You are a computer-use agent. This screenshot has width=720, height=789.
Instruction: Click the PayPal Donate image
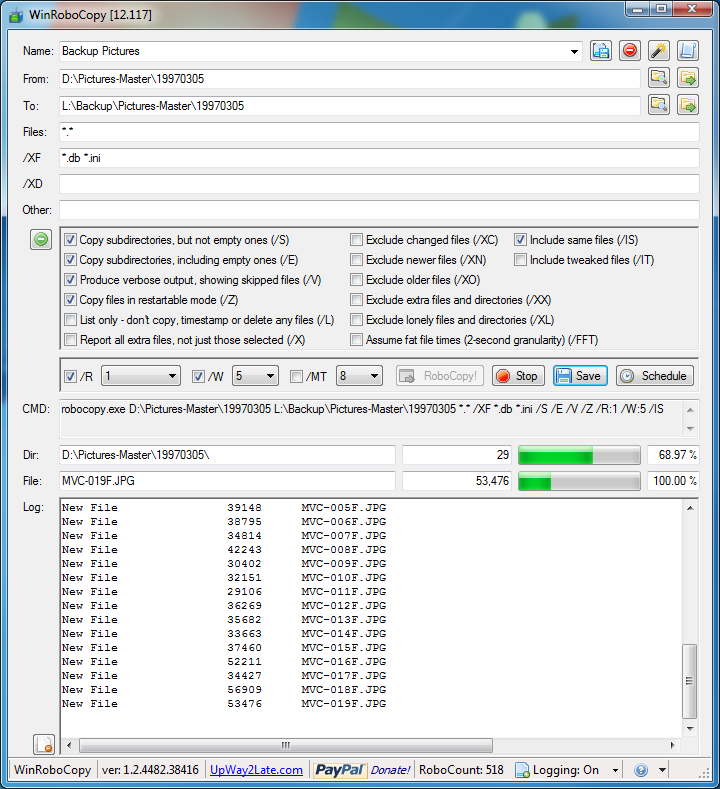[362, 770]
